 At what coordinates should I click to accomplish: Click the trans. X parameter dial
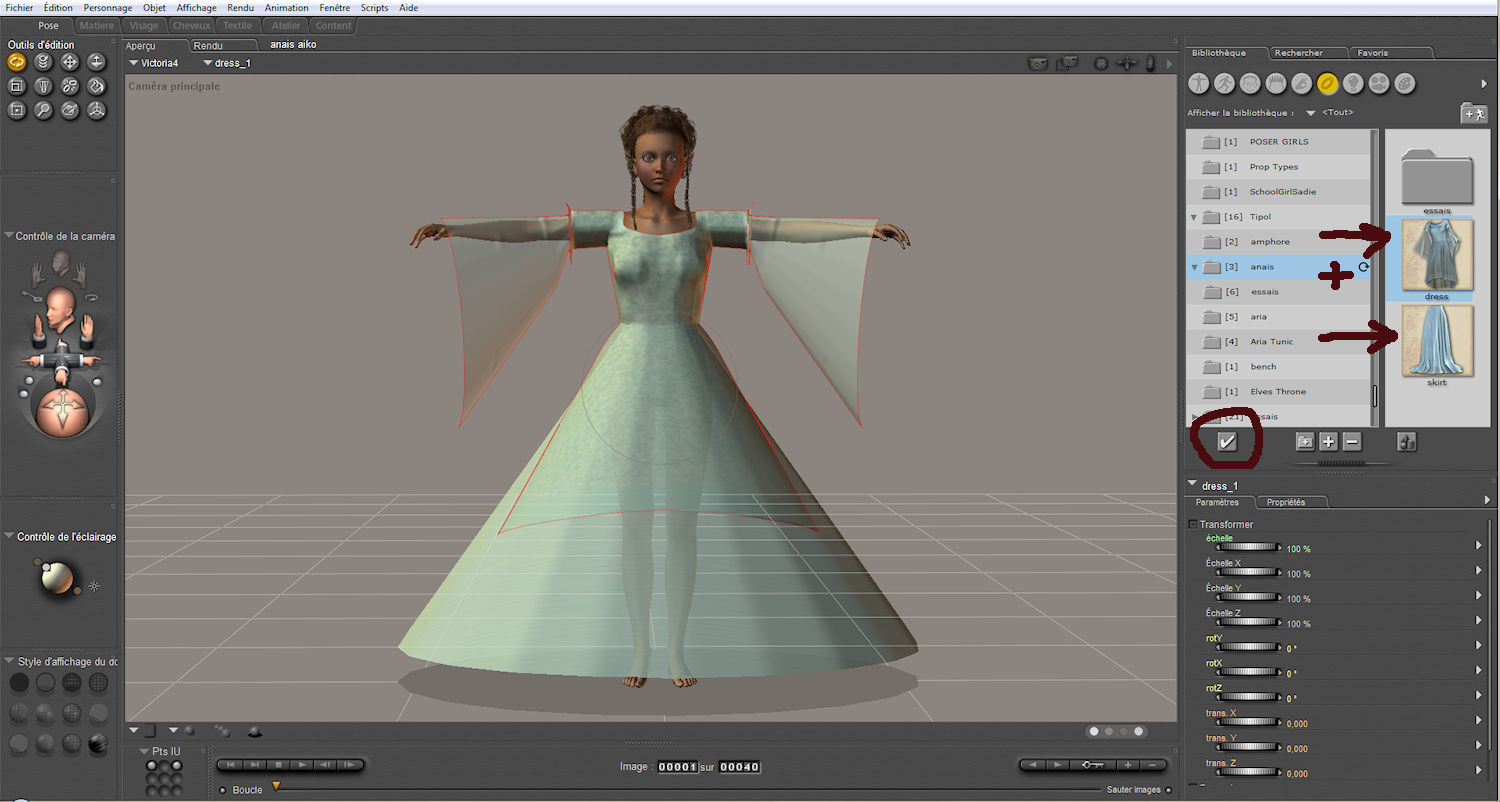[x=1248, y=722]
